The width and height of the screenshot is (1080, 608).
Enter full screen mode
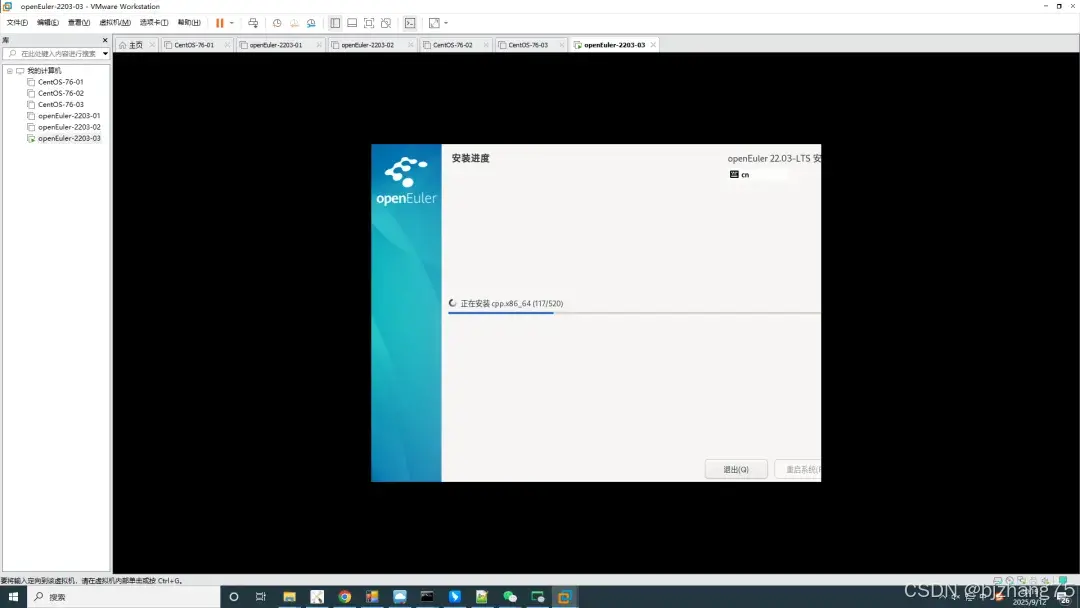click(368, 22)
